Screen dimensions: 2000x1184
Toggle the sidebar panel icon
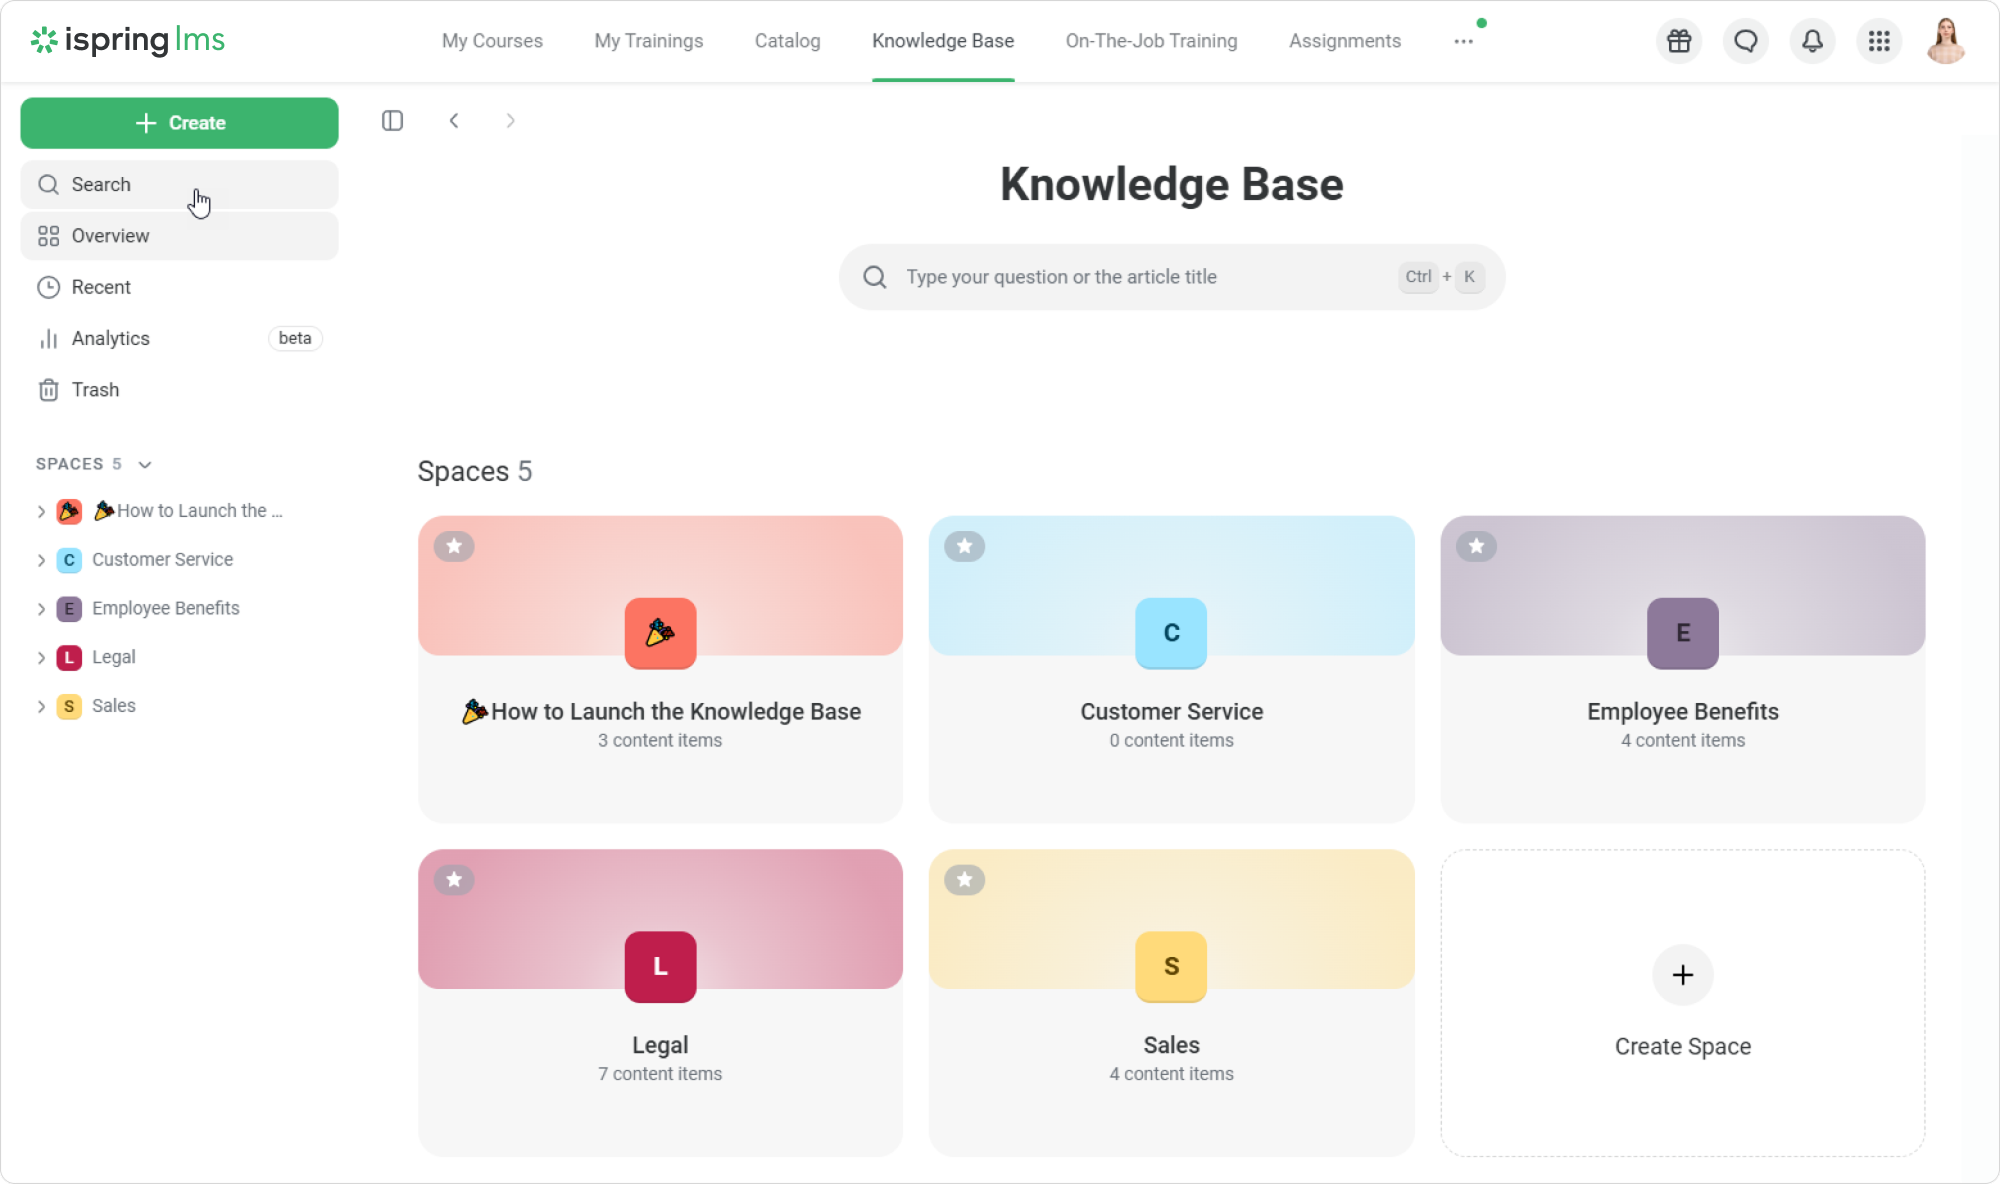click(392, 121)
